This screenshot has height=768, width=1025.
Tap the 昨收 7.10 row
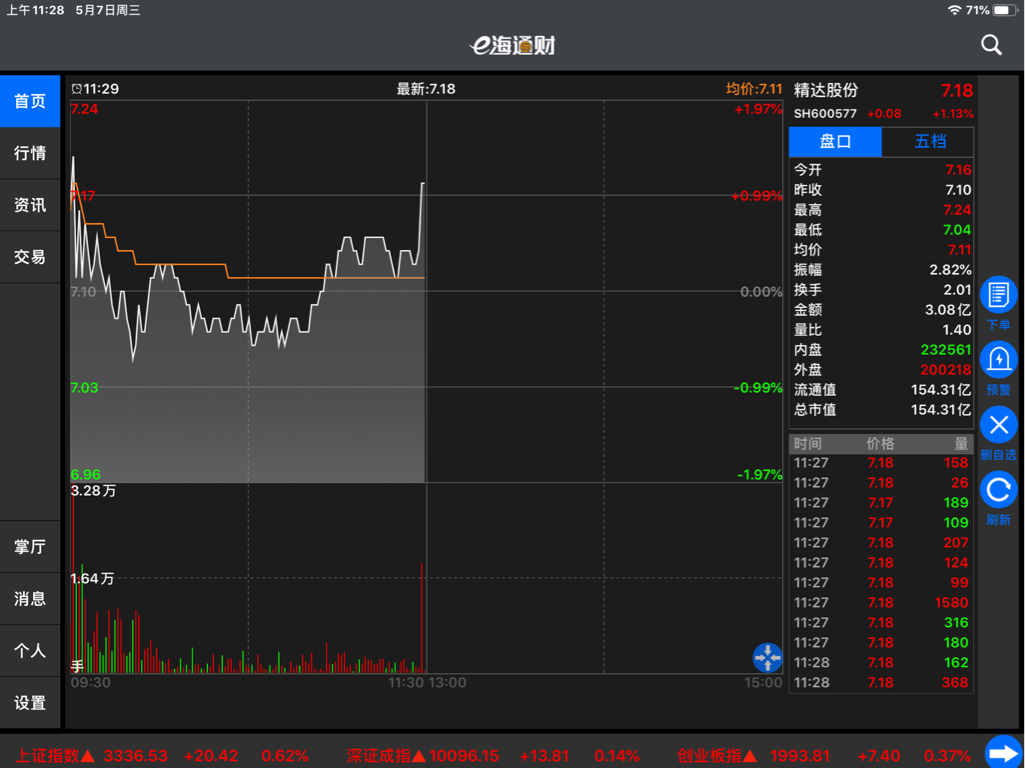tap(882, 190)
